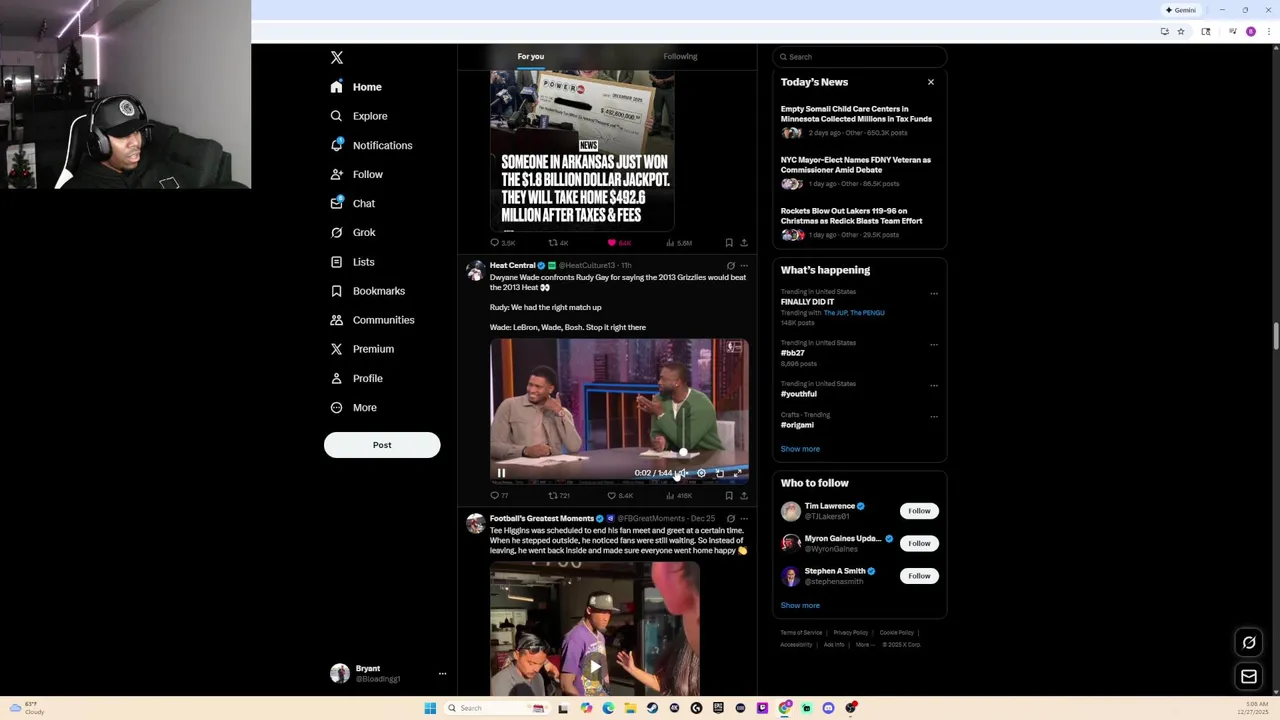Open Grok actions on Football's Greatest Moments post
The image size is (1280, 720).
click(730, 519)
